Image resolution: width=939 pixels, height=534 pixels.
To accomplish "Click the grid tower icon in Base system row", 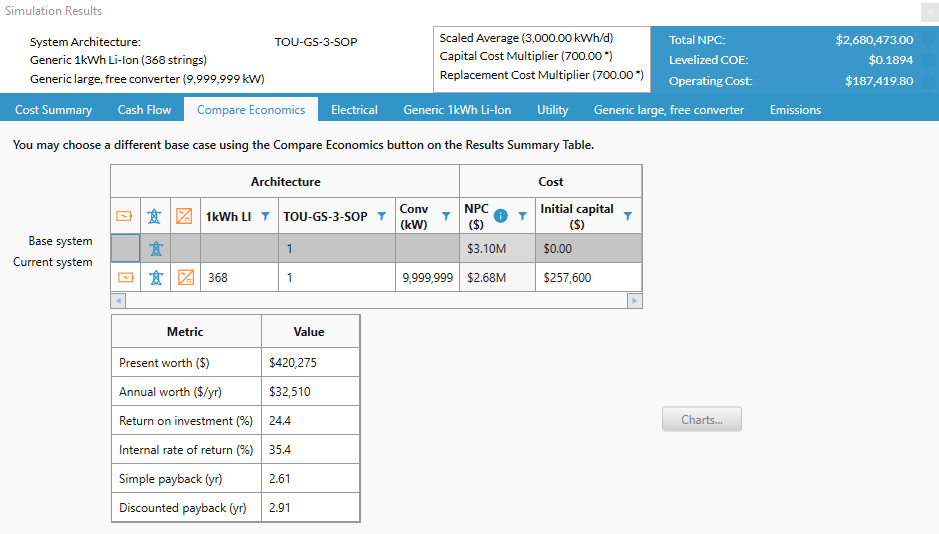I will click(x=156, y=248).
